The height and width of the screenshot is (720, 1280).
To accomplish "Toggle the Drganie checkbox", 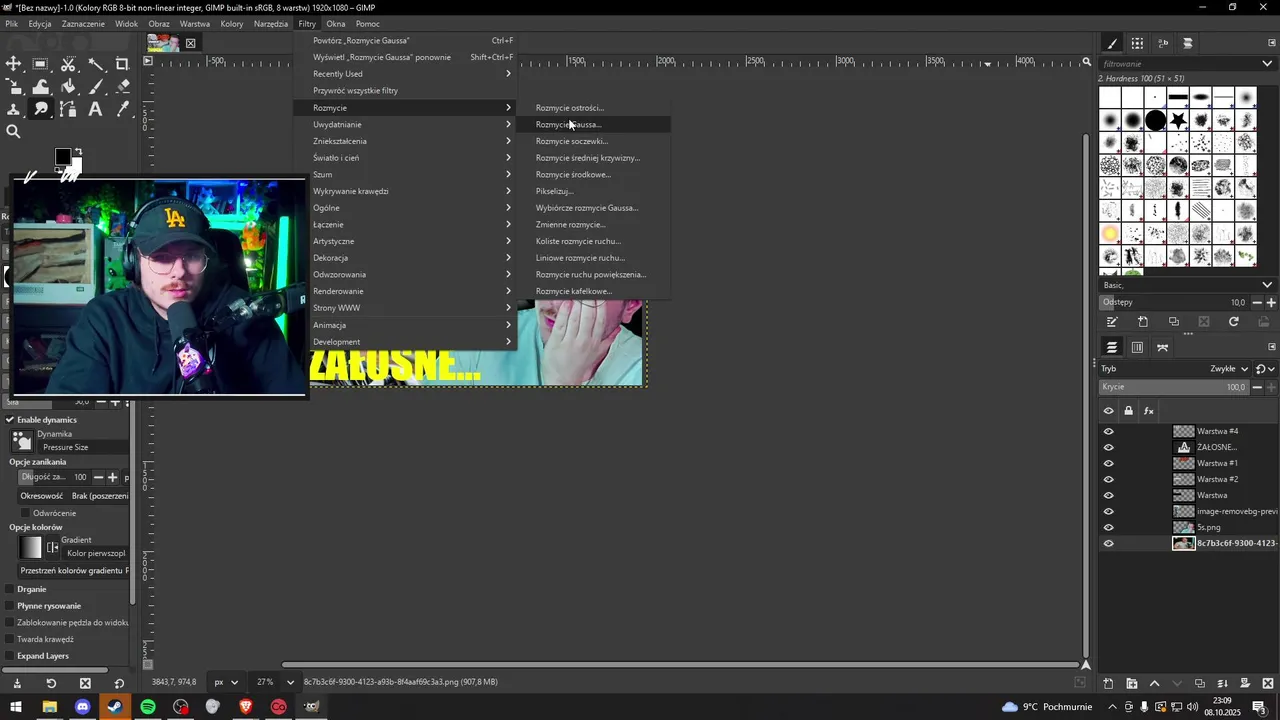I will 10,589.
